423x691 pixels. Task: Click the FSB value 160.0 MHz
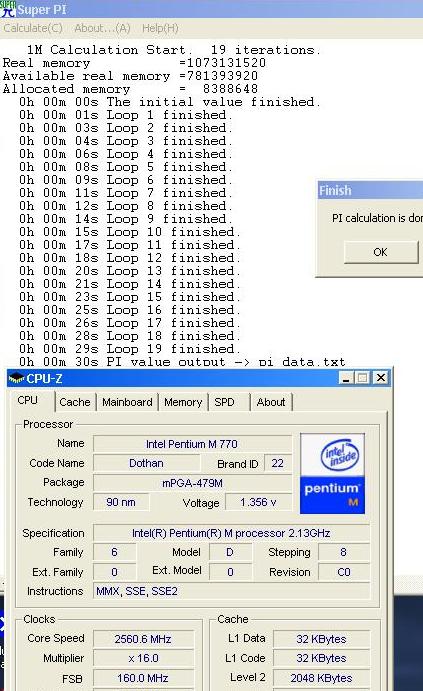tap(143, 678)
